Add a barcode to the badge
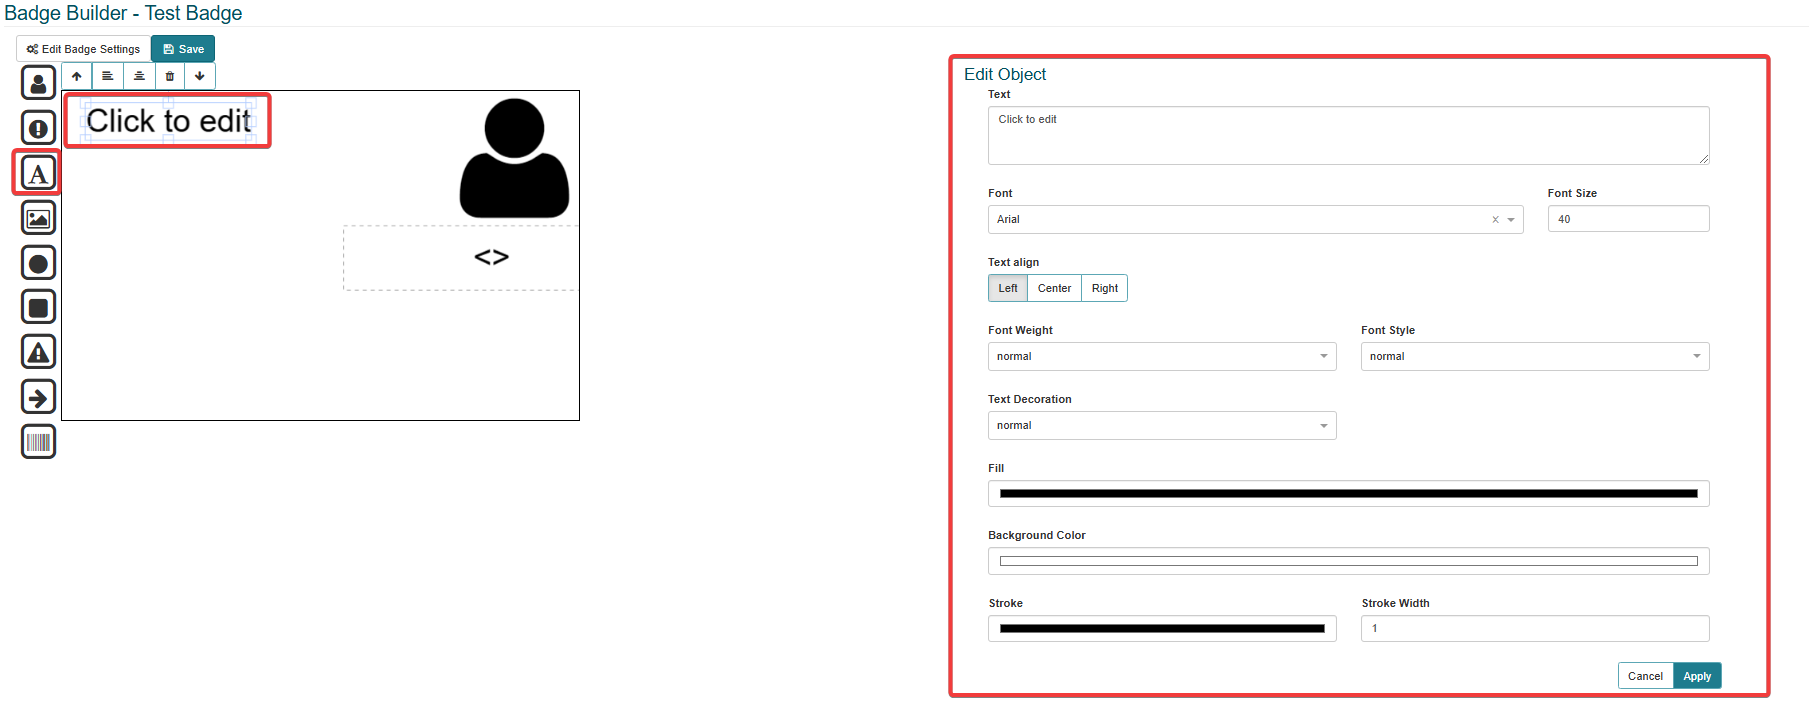This screenshot has width=1809, height=712. (38, 441)
